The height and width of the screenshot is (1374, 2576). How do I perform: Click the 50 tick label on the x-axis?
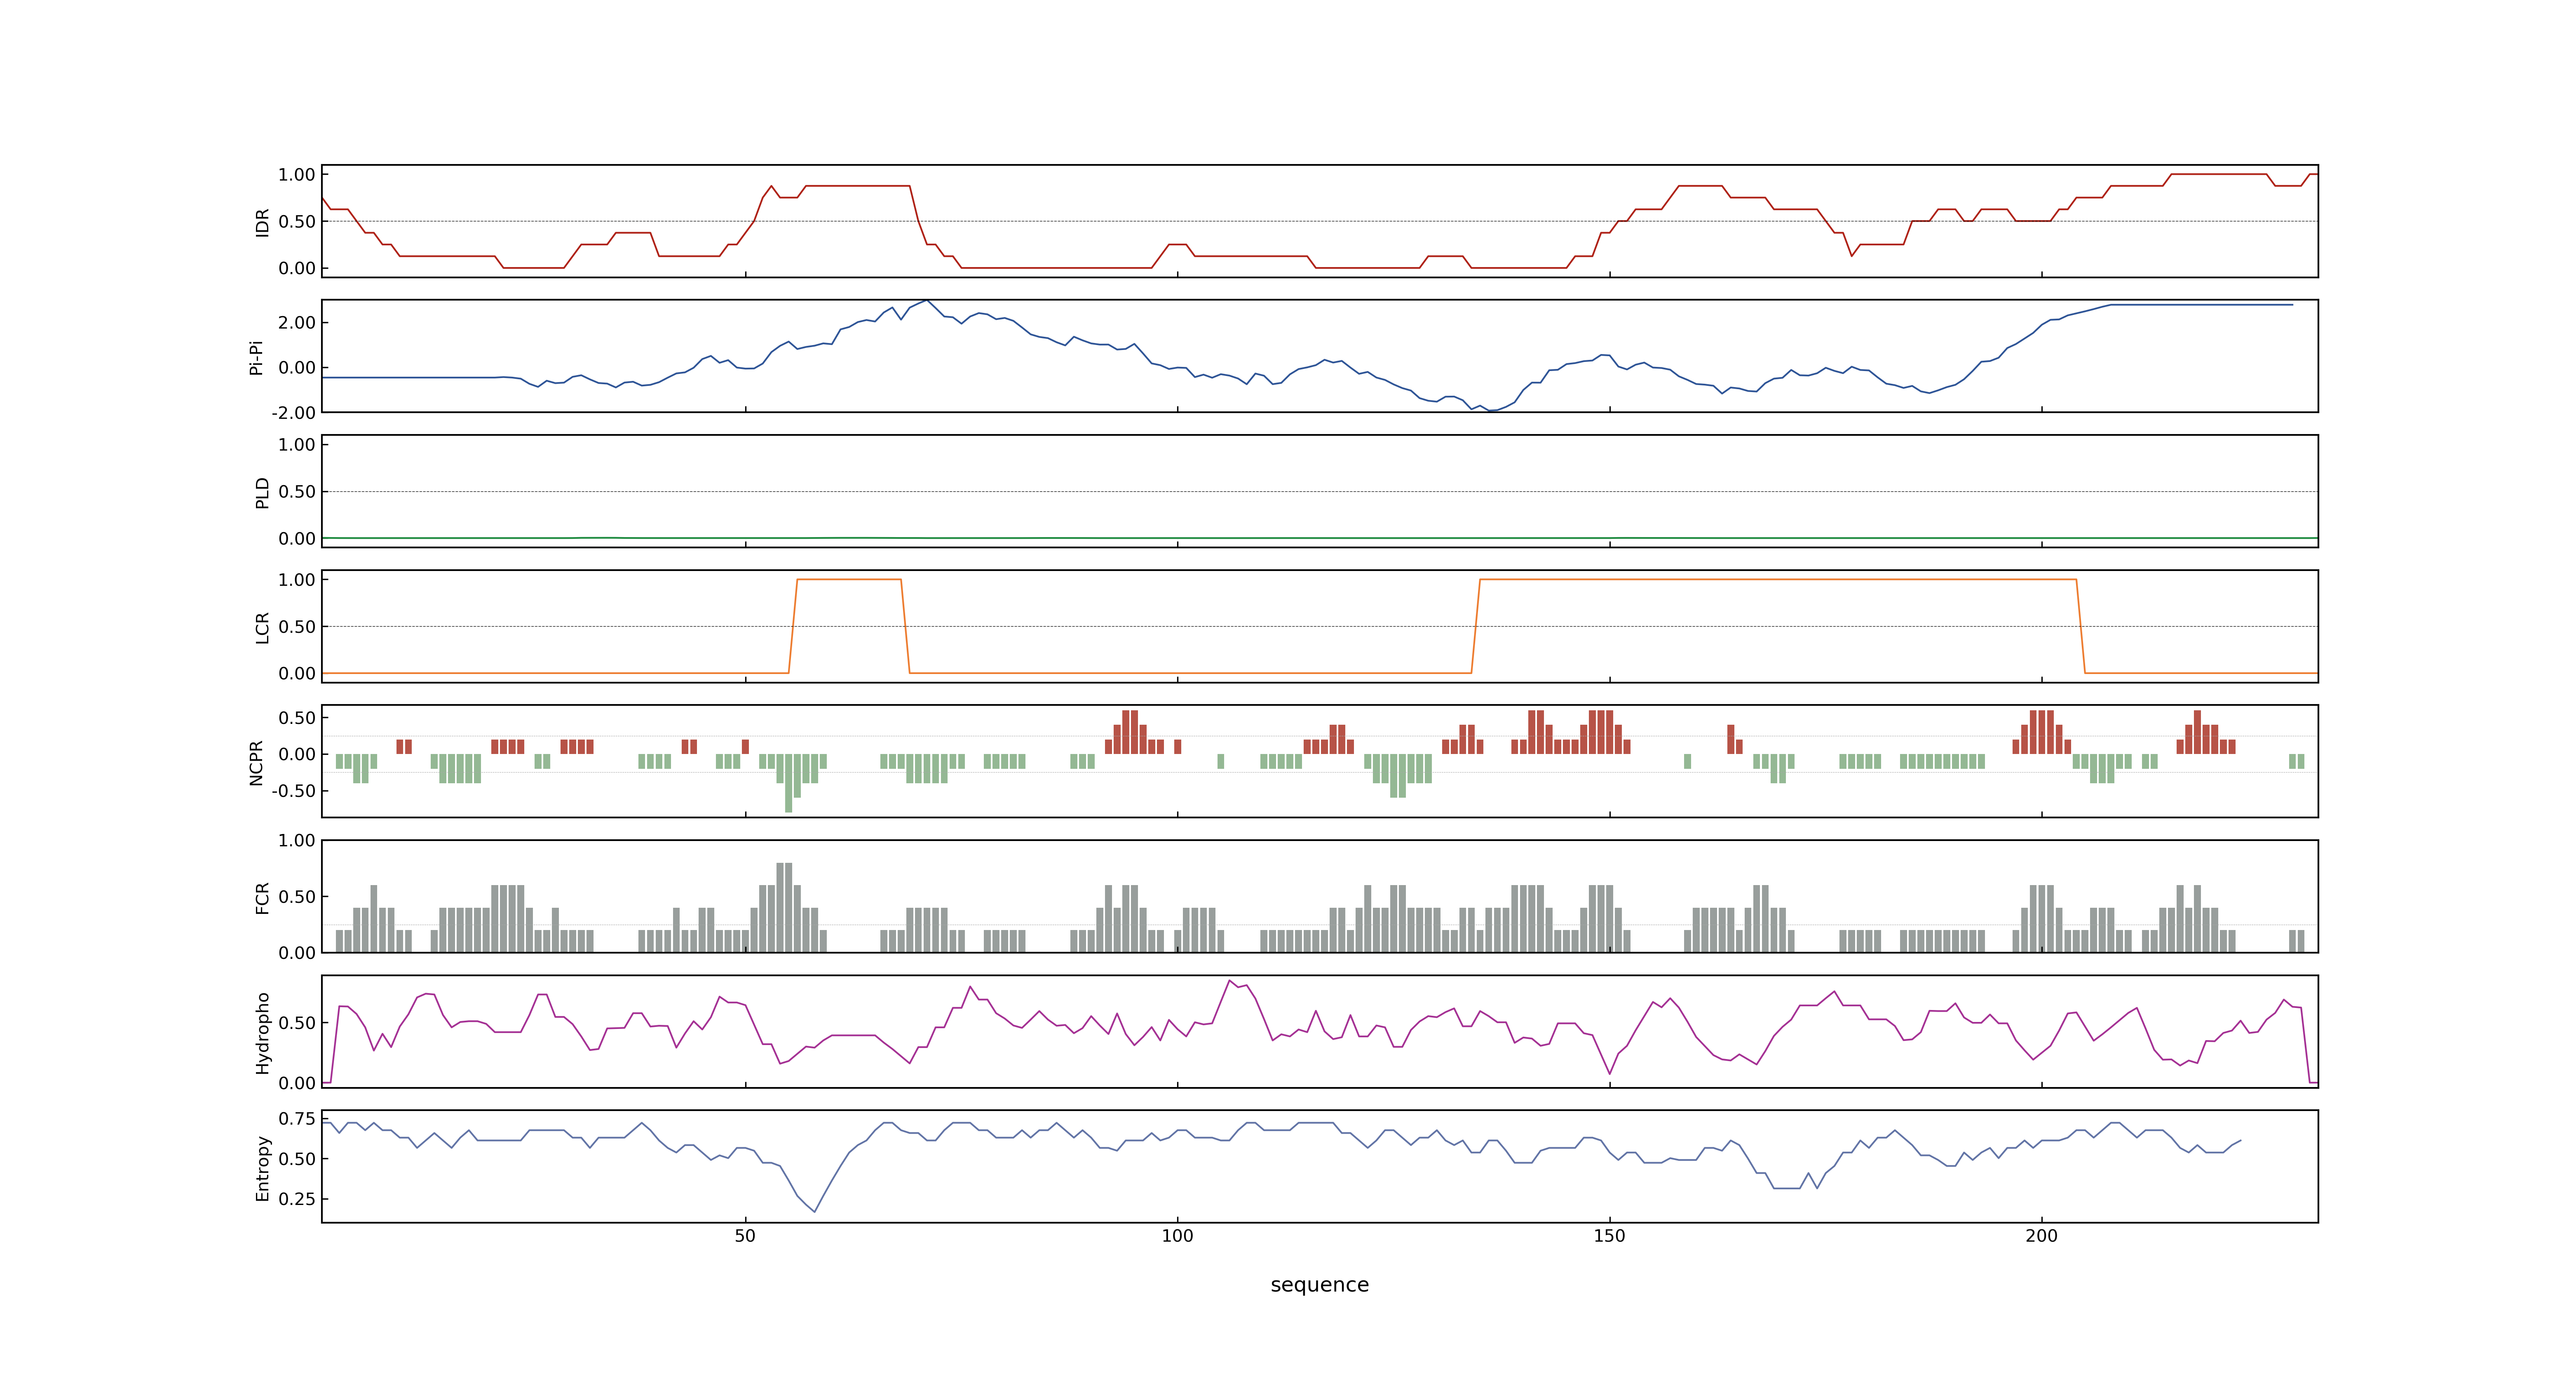click(x=745, y=1236)
